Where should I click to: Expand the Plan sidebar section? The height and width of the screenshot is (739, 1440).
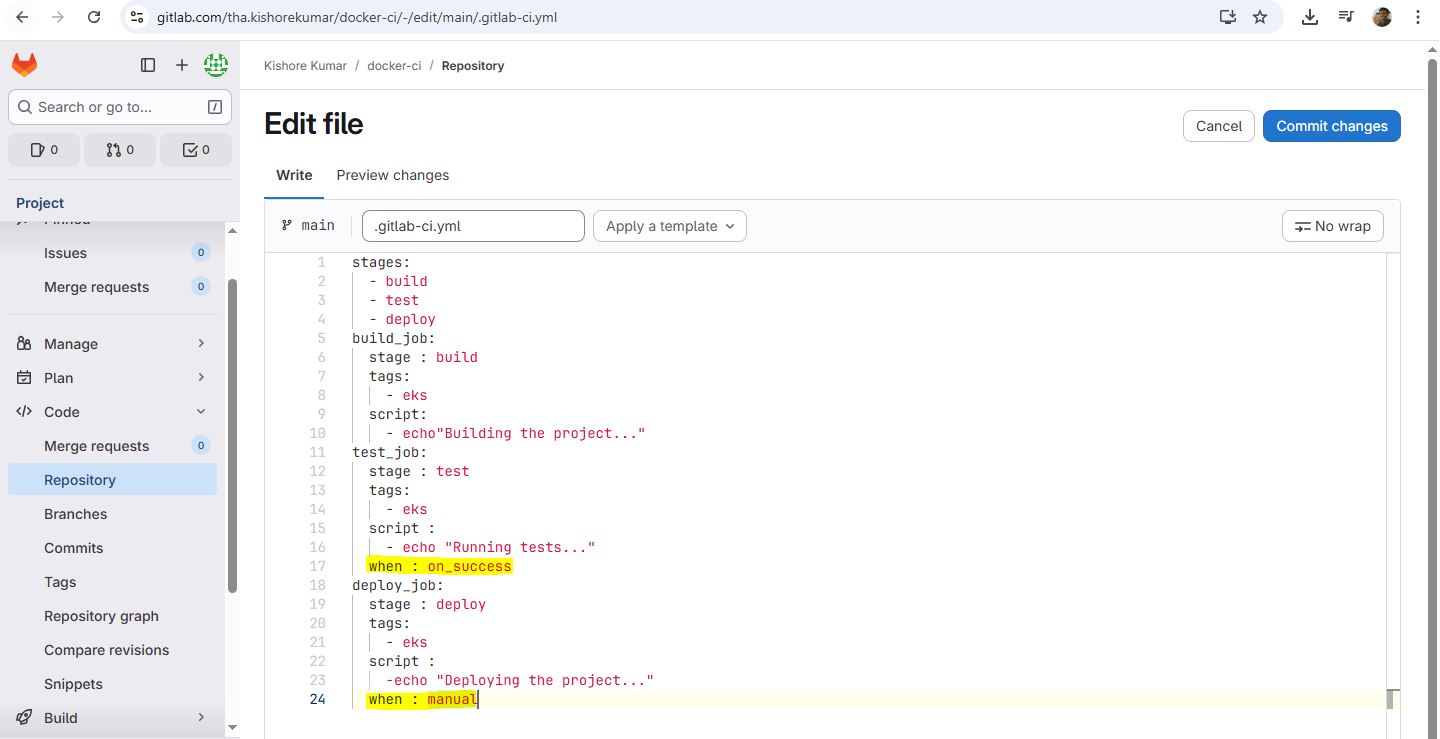[x=112, y=378]
